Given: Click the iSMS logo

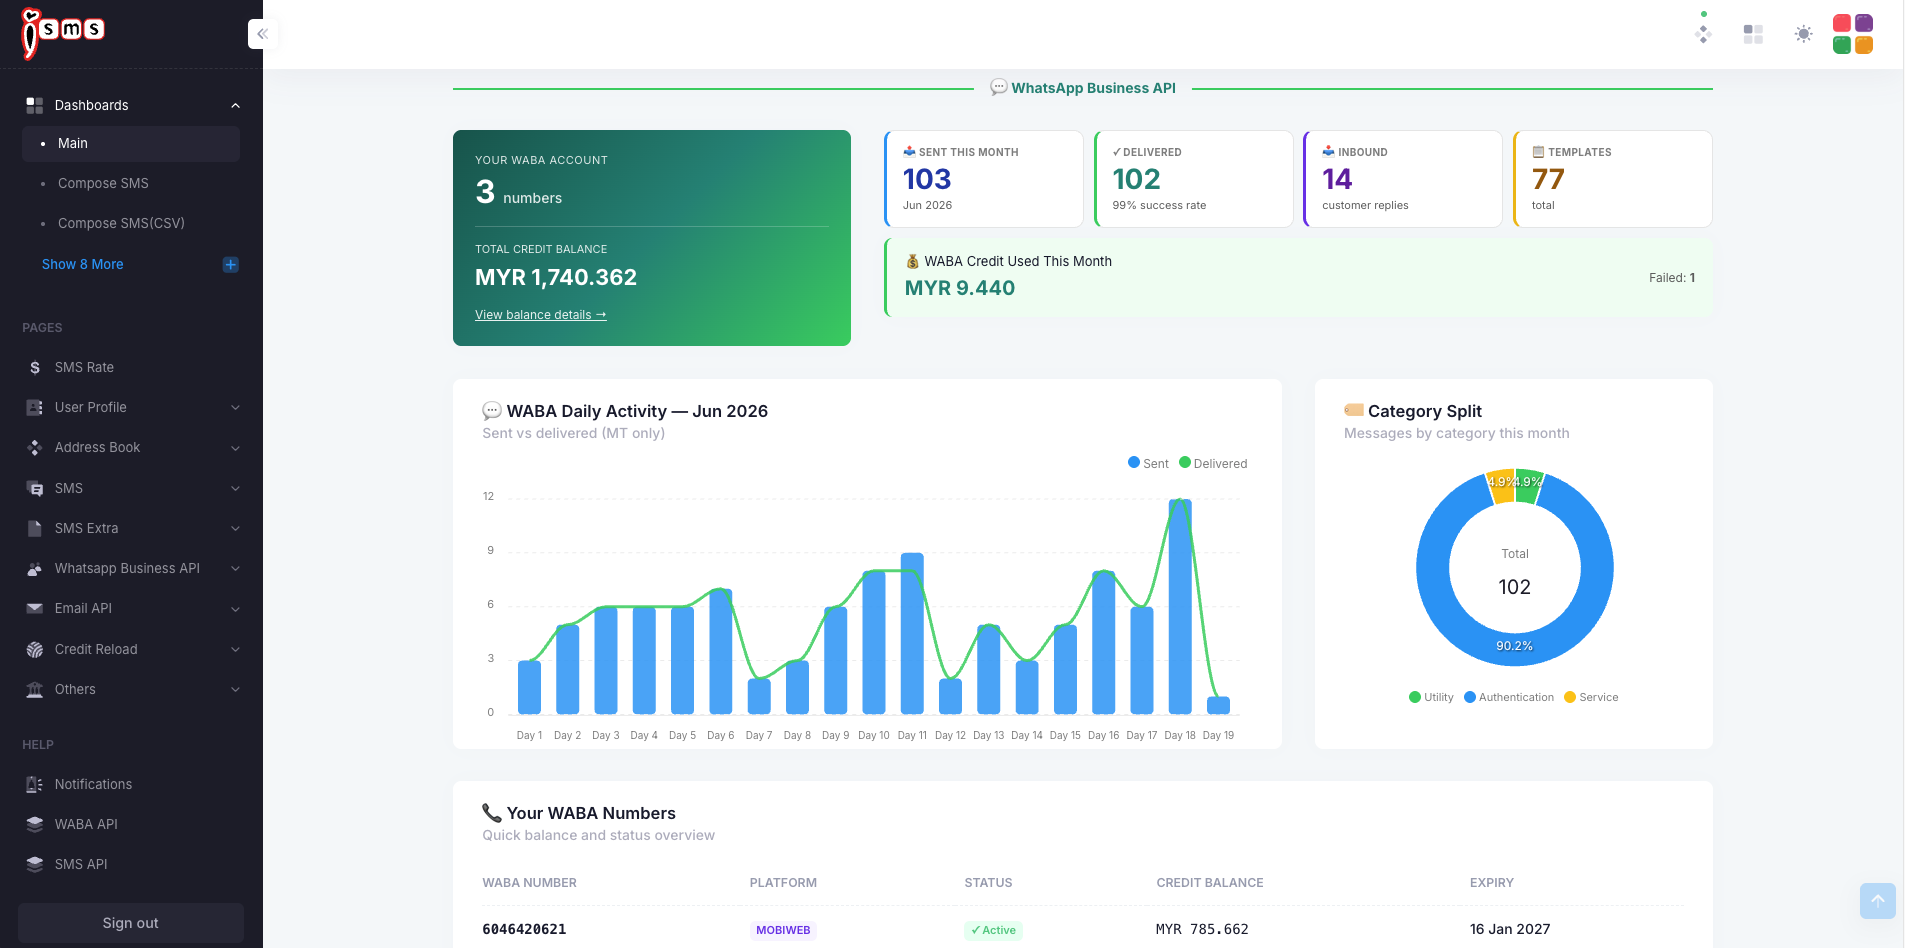Looking at the screenshot, I should [x=63, y=33].
